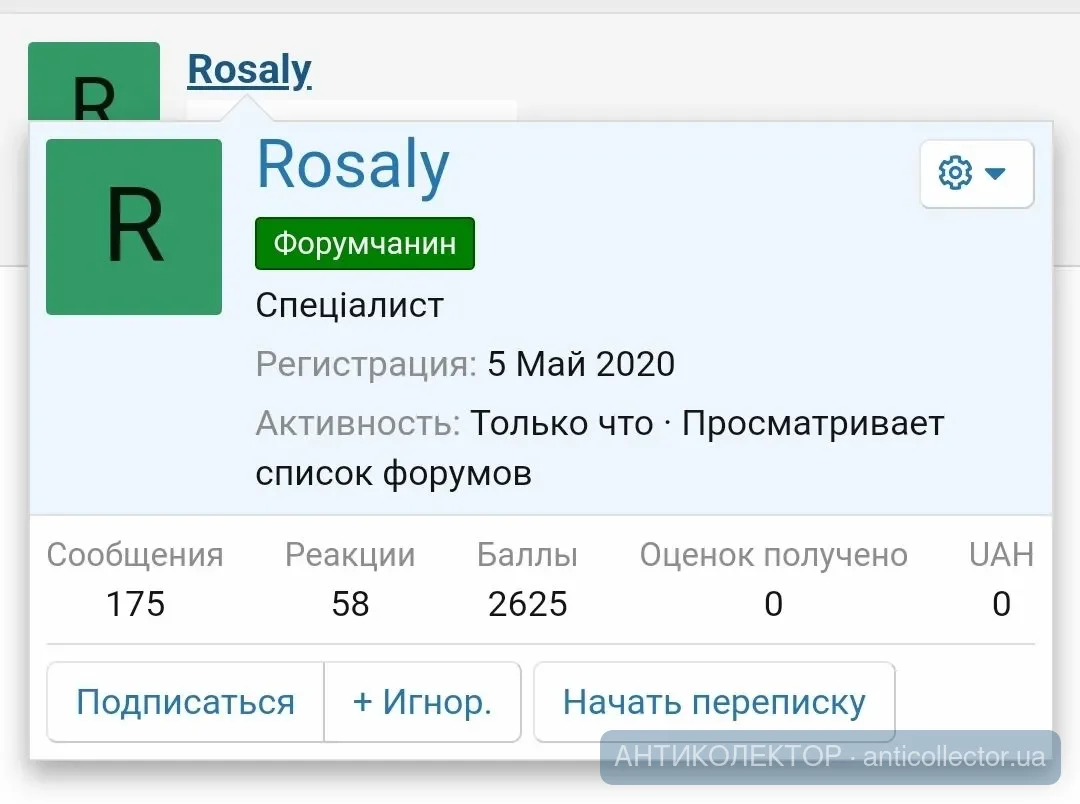The width and height of the screenshot is (1080, 804).
Task: Click the Оценок получено stat label
Action: tap(773, 555)
